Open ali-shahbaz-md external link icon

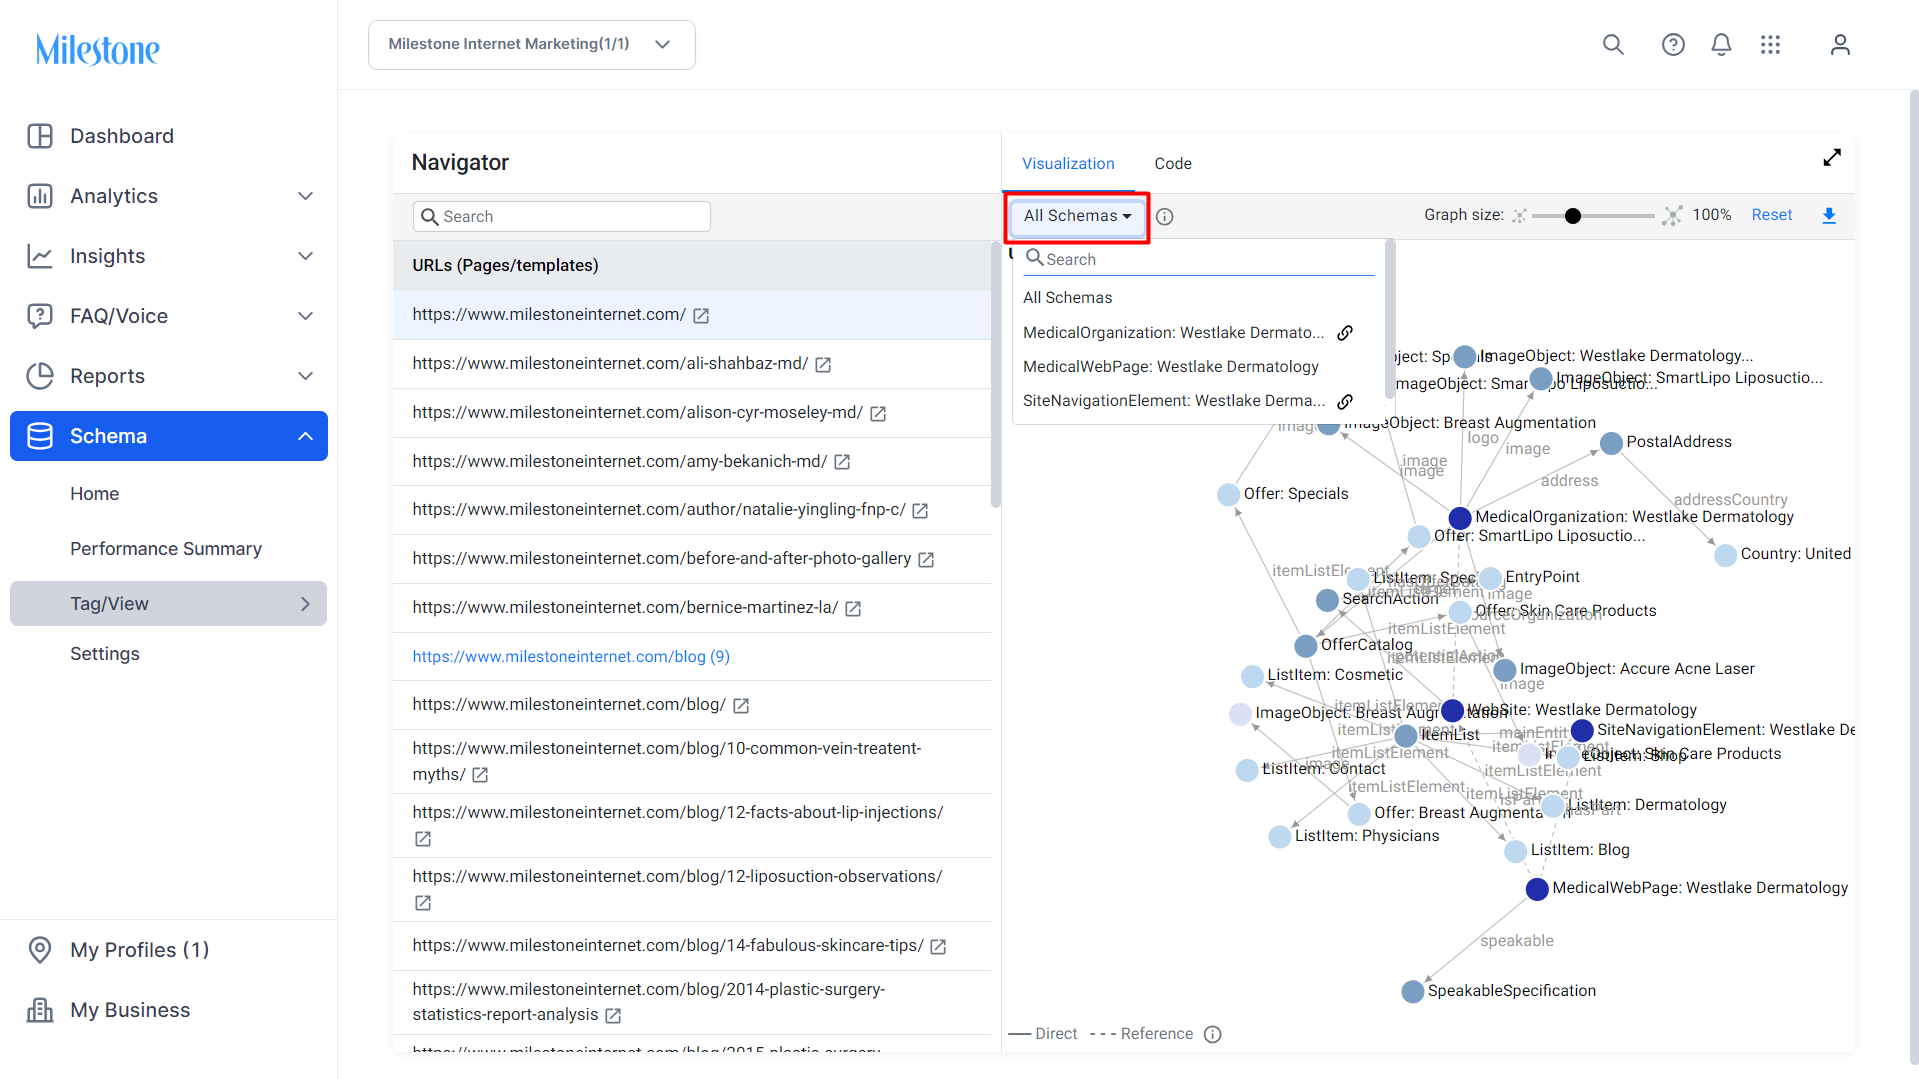click(823, 365)
